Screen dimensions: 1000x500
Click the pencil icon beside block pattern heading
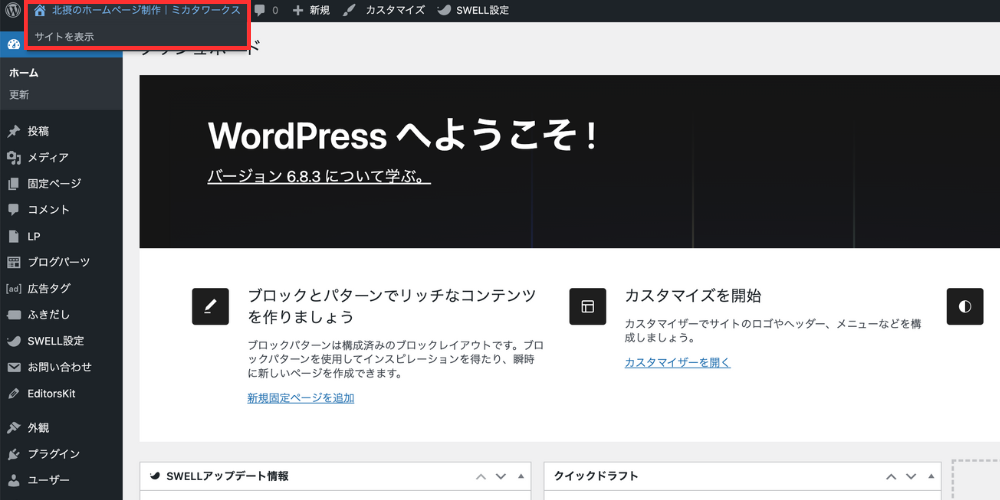211,306
